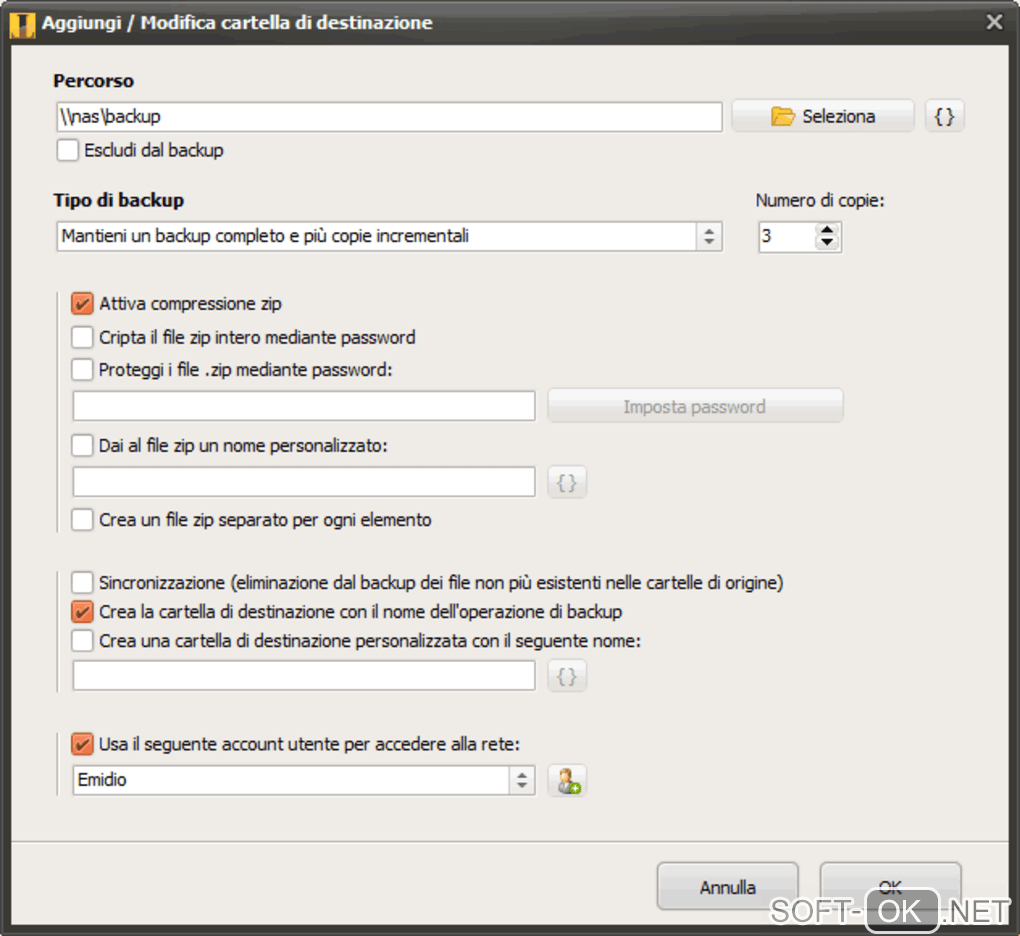Enable Dai al file zip nome personalizzato
This screenshot has width=1020, height=936.
click(x=83, y=446)
